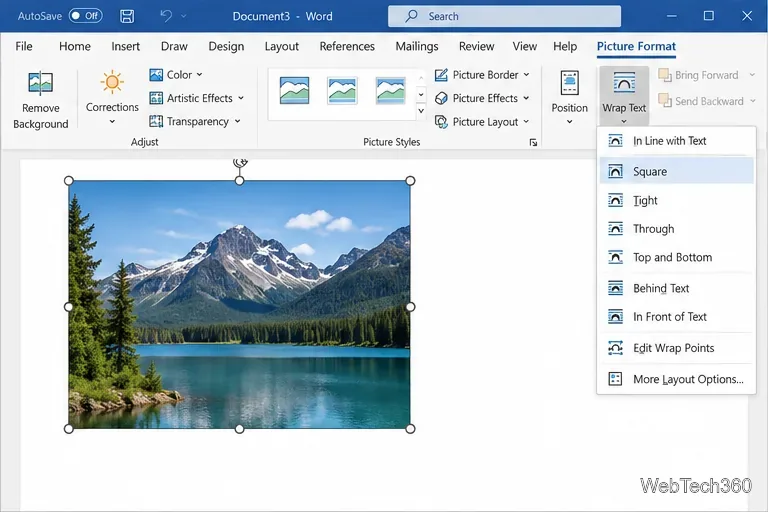This screenshot has width=768, height=512.
Task: Expand the Color dropdown arrow
Action: pos(199,75)
